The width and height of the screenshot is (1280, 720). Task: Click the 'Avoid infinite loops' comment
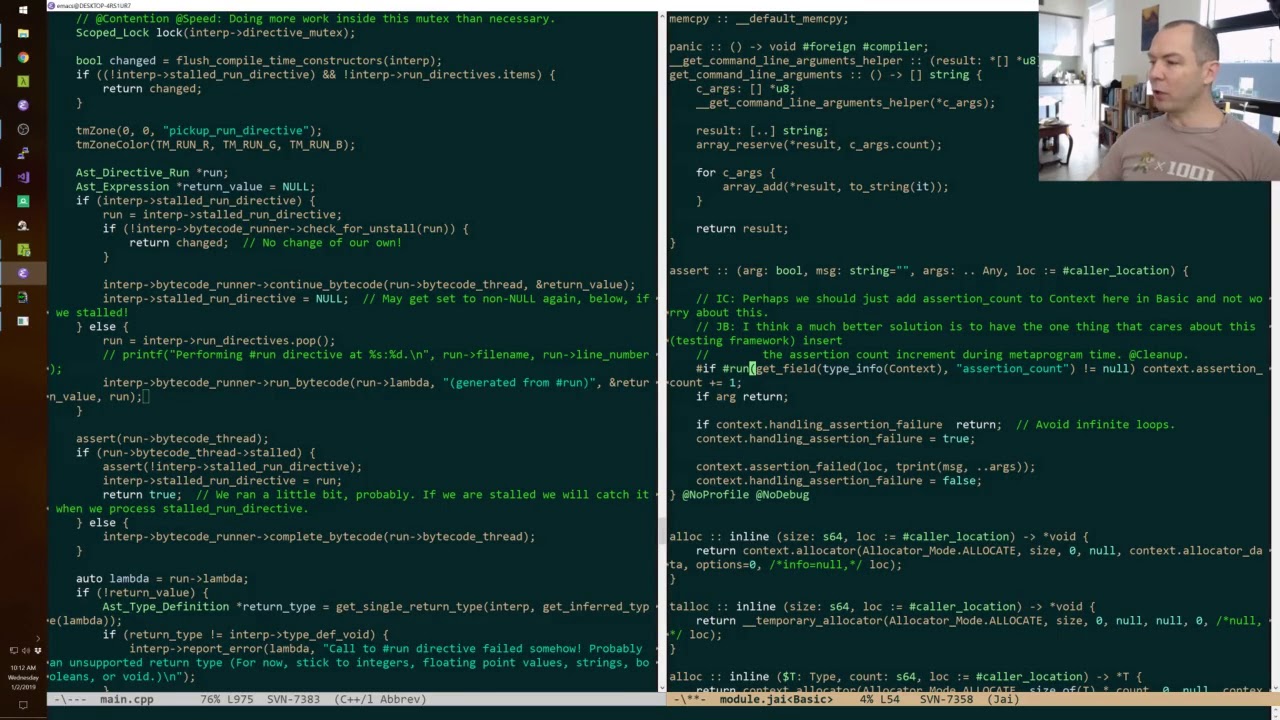1095,424
